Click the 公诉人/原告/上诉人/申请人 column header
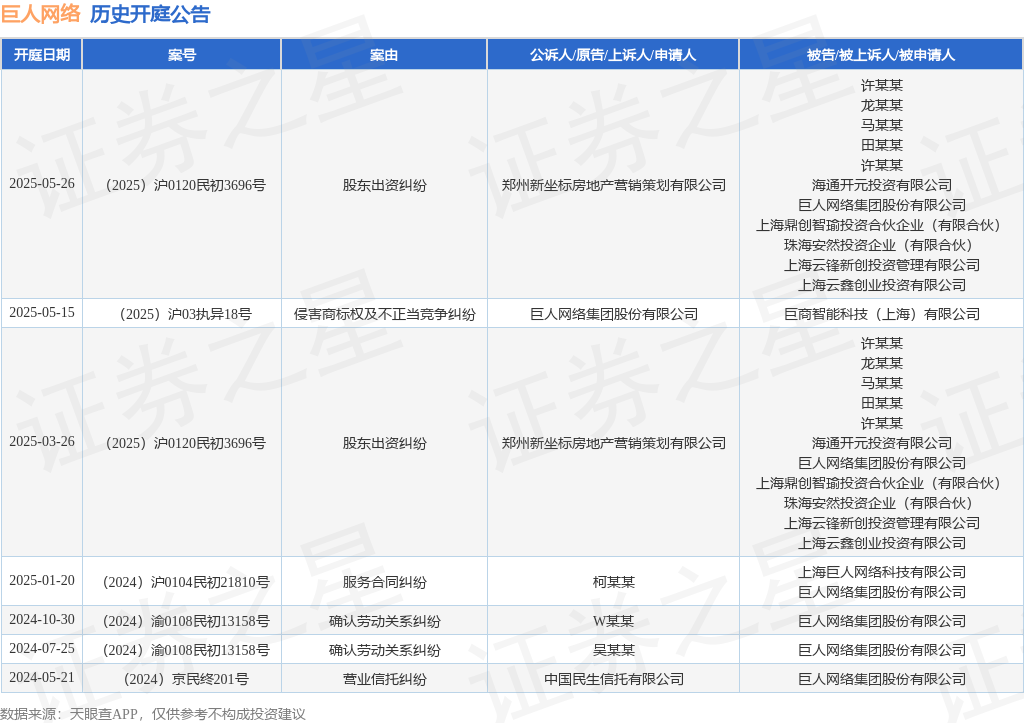The height and width of the screenshot is (723, 1024). click(x=613, y=55)
